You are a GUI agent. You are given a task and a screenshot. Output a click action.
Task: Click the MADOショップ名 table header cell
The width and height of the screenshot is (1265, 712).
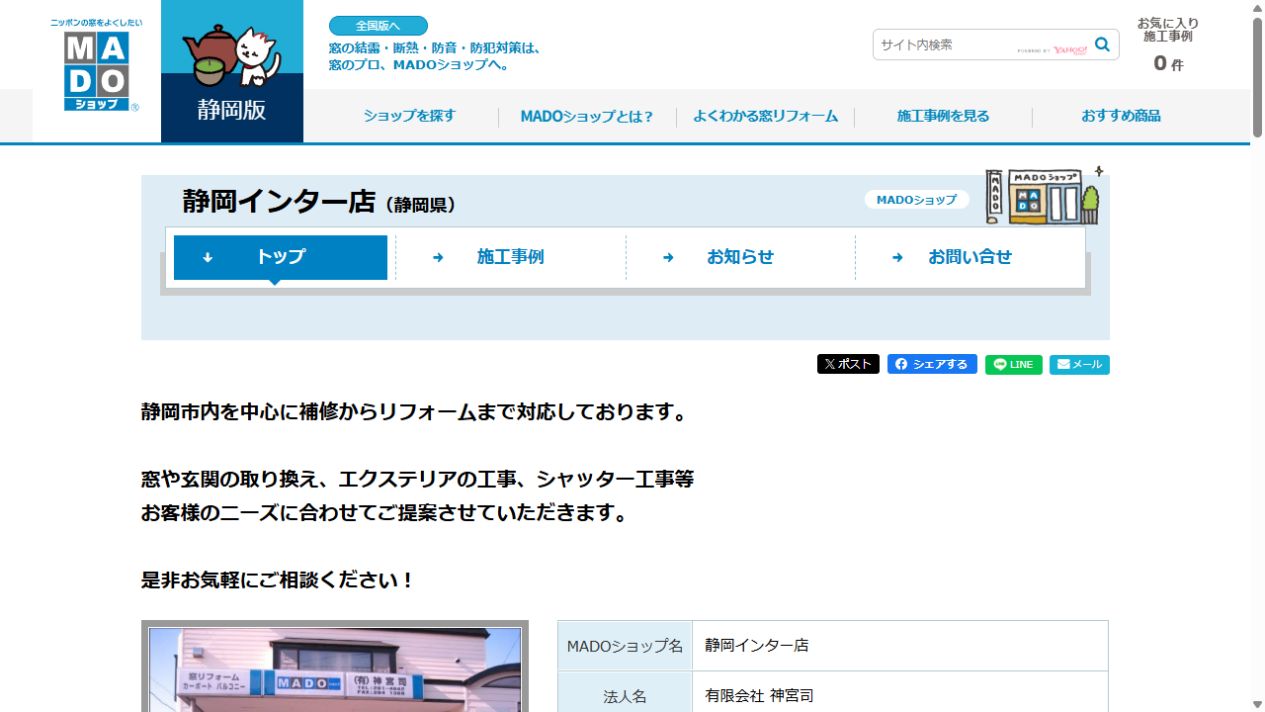coord(625,646)
